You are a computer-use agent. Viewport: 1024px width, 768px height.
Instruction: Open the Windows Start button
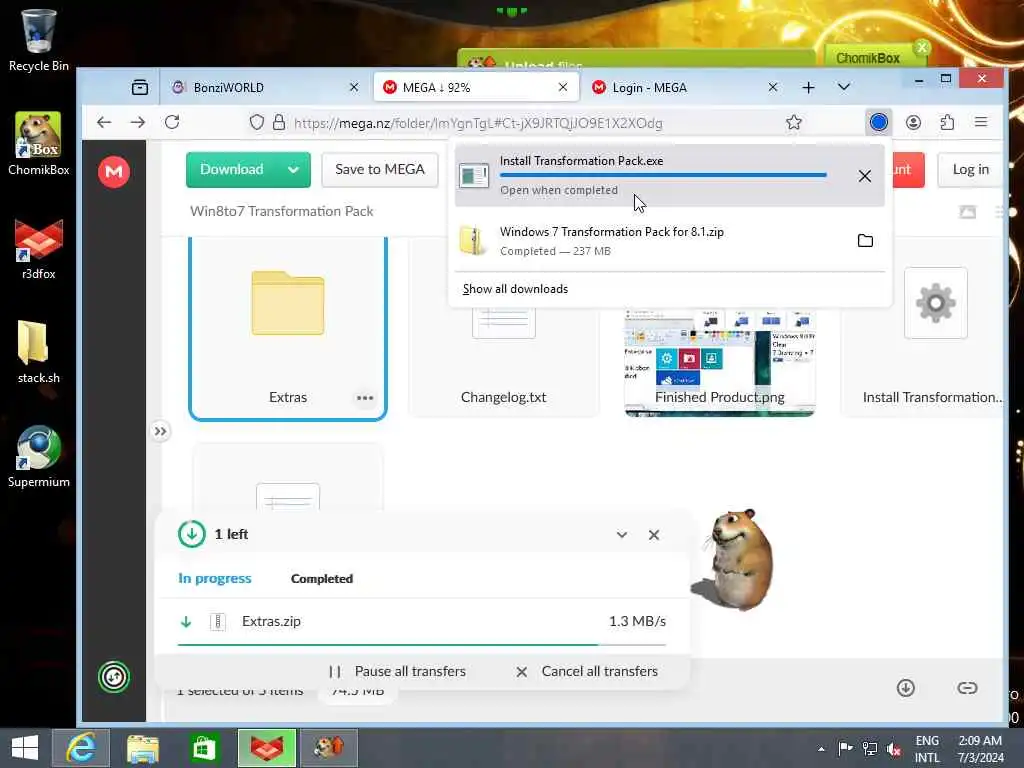(25, 747)
